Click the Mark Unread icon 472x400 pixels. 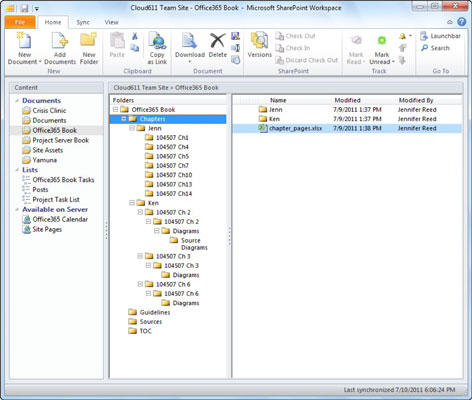[382, 41]
